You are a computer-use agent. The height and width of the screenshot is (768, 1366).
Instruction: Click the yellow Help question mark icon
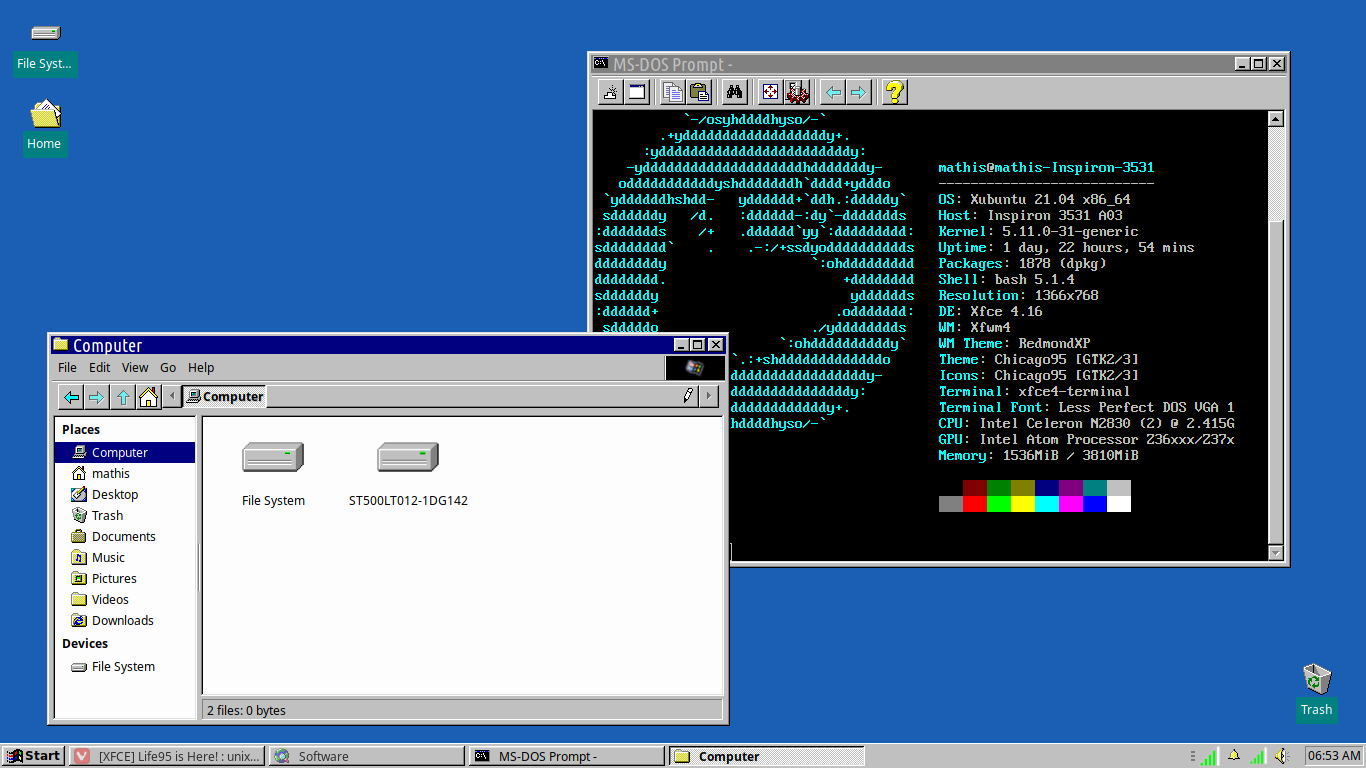[893, 91]
